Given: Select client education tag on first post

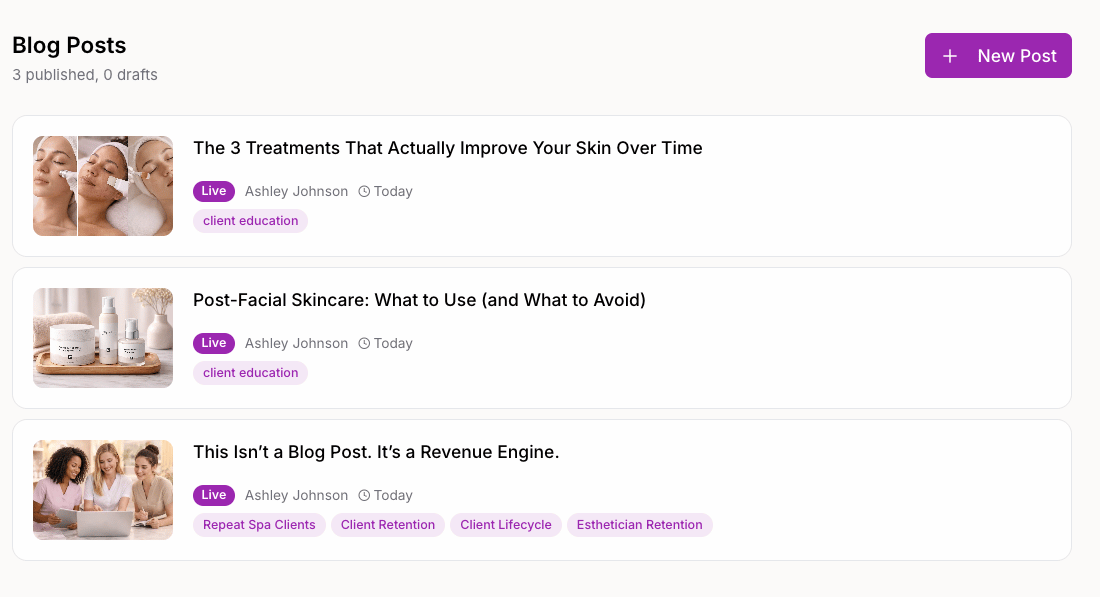Looking at the screenshot, I should tap(250, 221).
